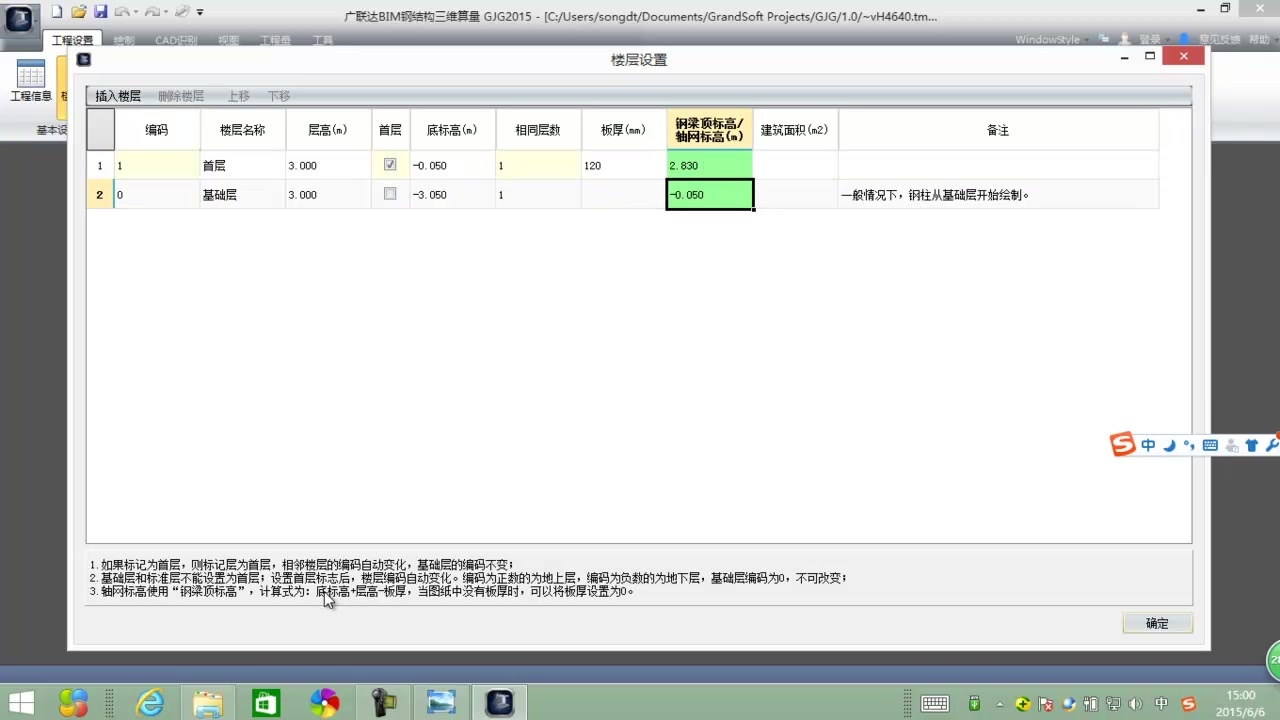This screenshot has width=1280, height=720.
Task: Open Sogou toolbox wrench icon
Action: 1272,445
